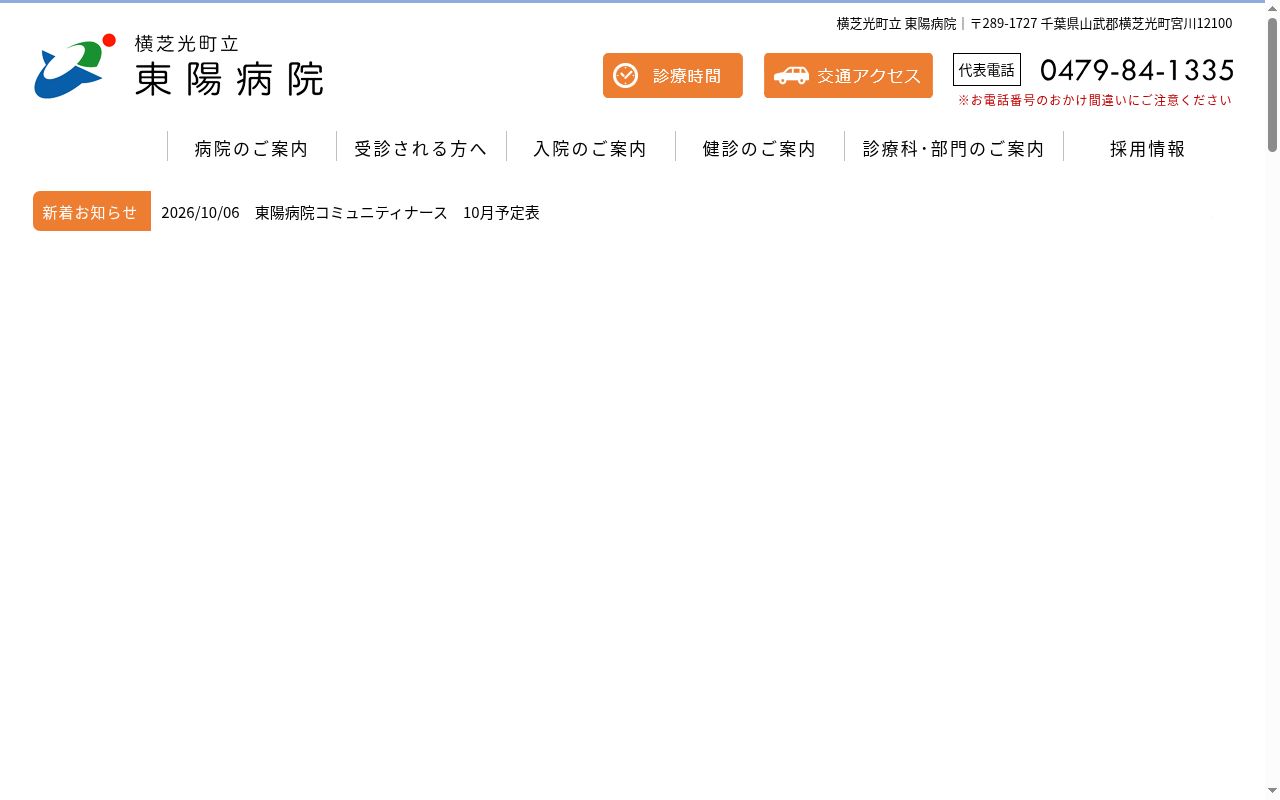Open 病院のご案内 menu
Viewport: 1280px width, 800px height.
click(x=251, y=149)
